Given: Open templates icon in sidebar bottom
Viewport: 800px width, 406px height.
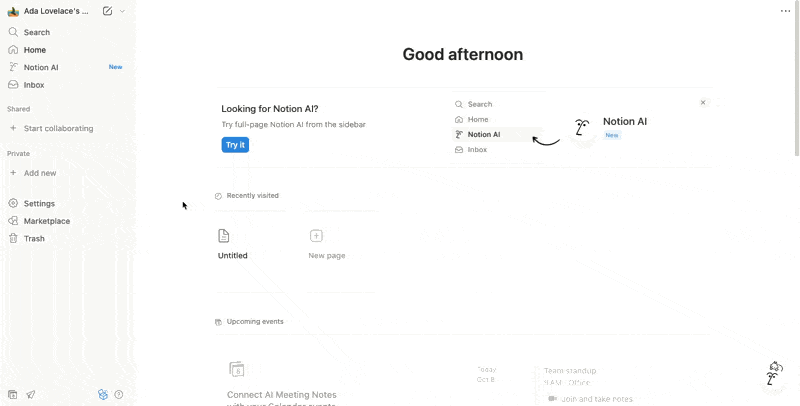Looking at the screenshot, I should tap(13, 395).
